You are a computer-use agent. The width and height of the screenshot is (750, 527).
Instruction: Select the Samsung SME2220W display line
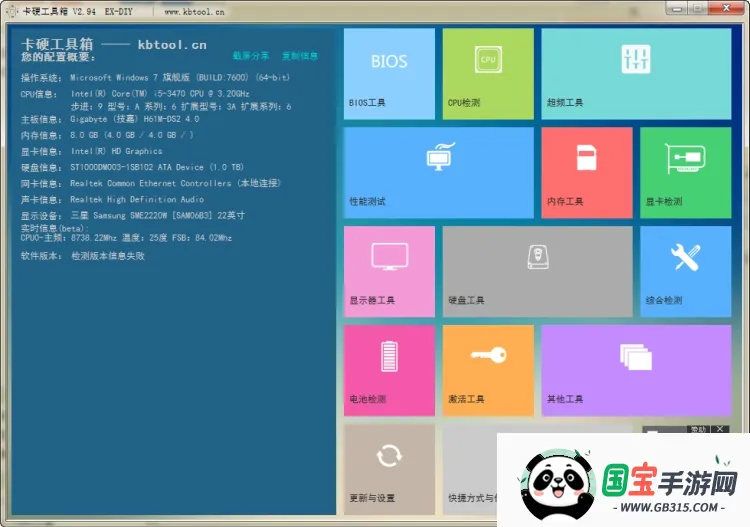click(x=133, y=216)
